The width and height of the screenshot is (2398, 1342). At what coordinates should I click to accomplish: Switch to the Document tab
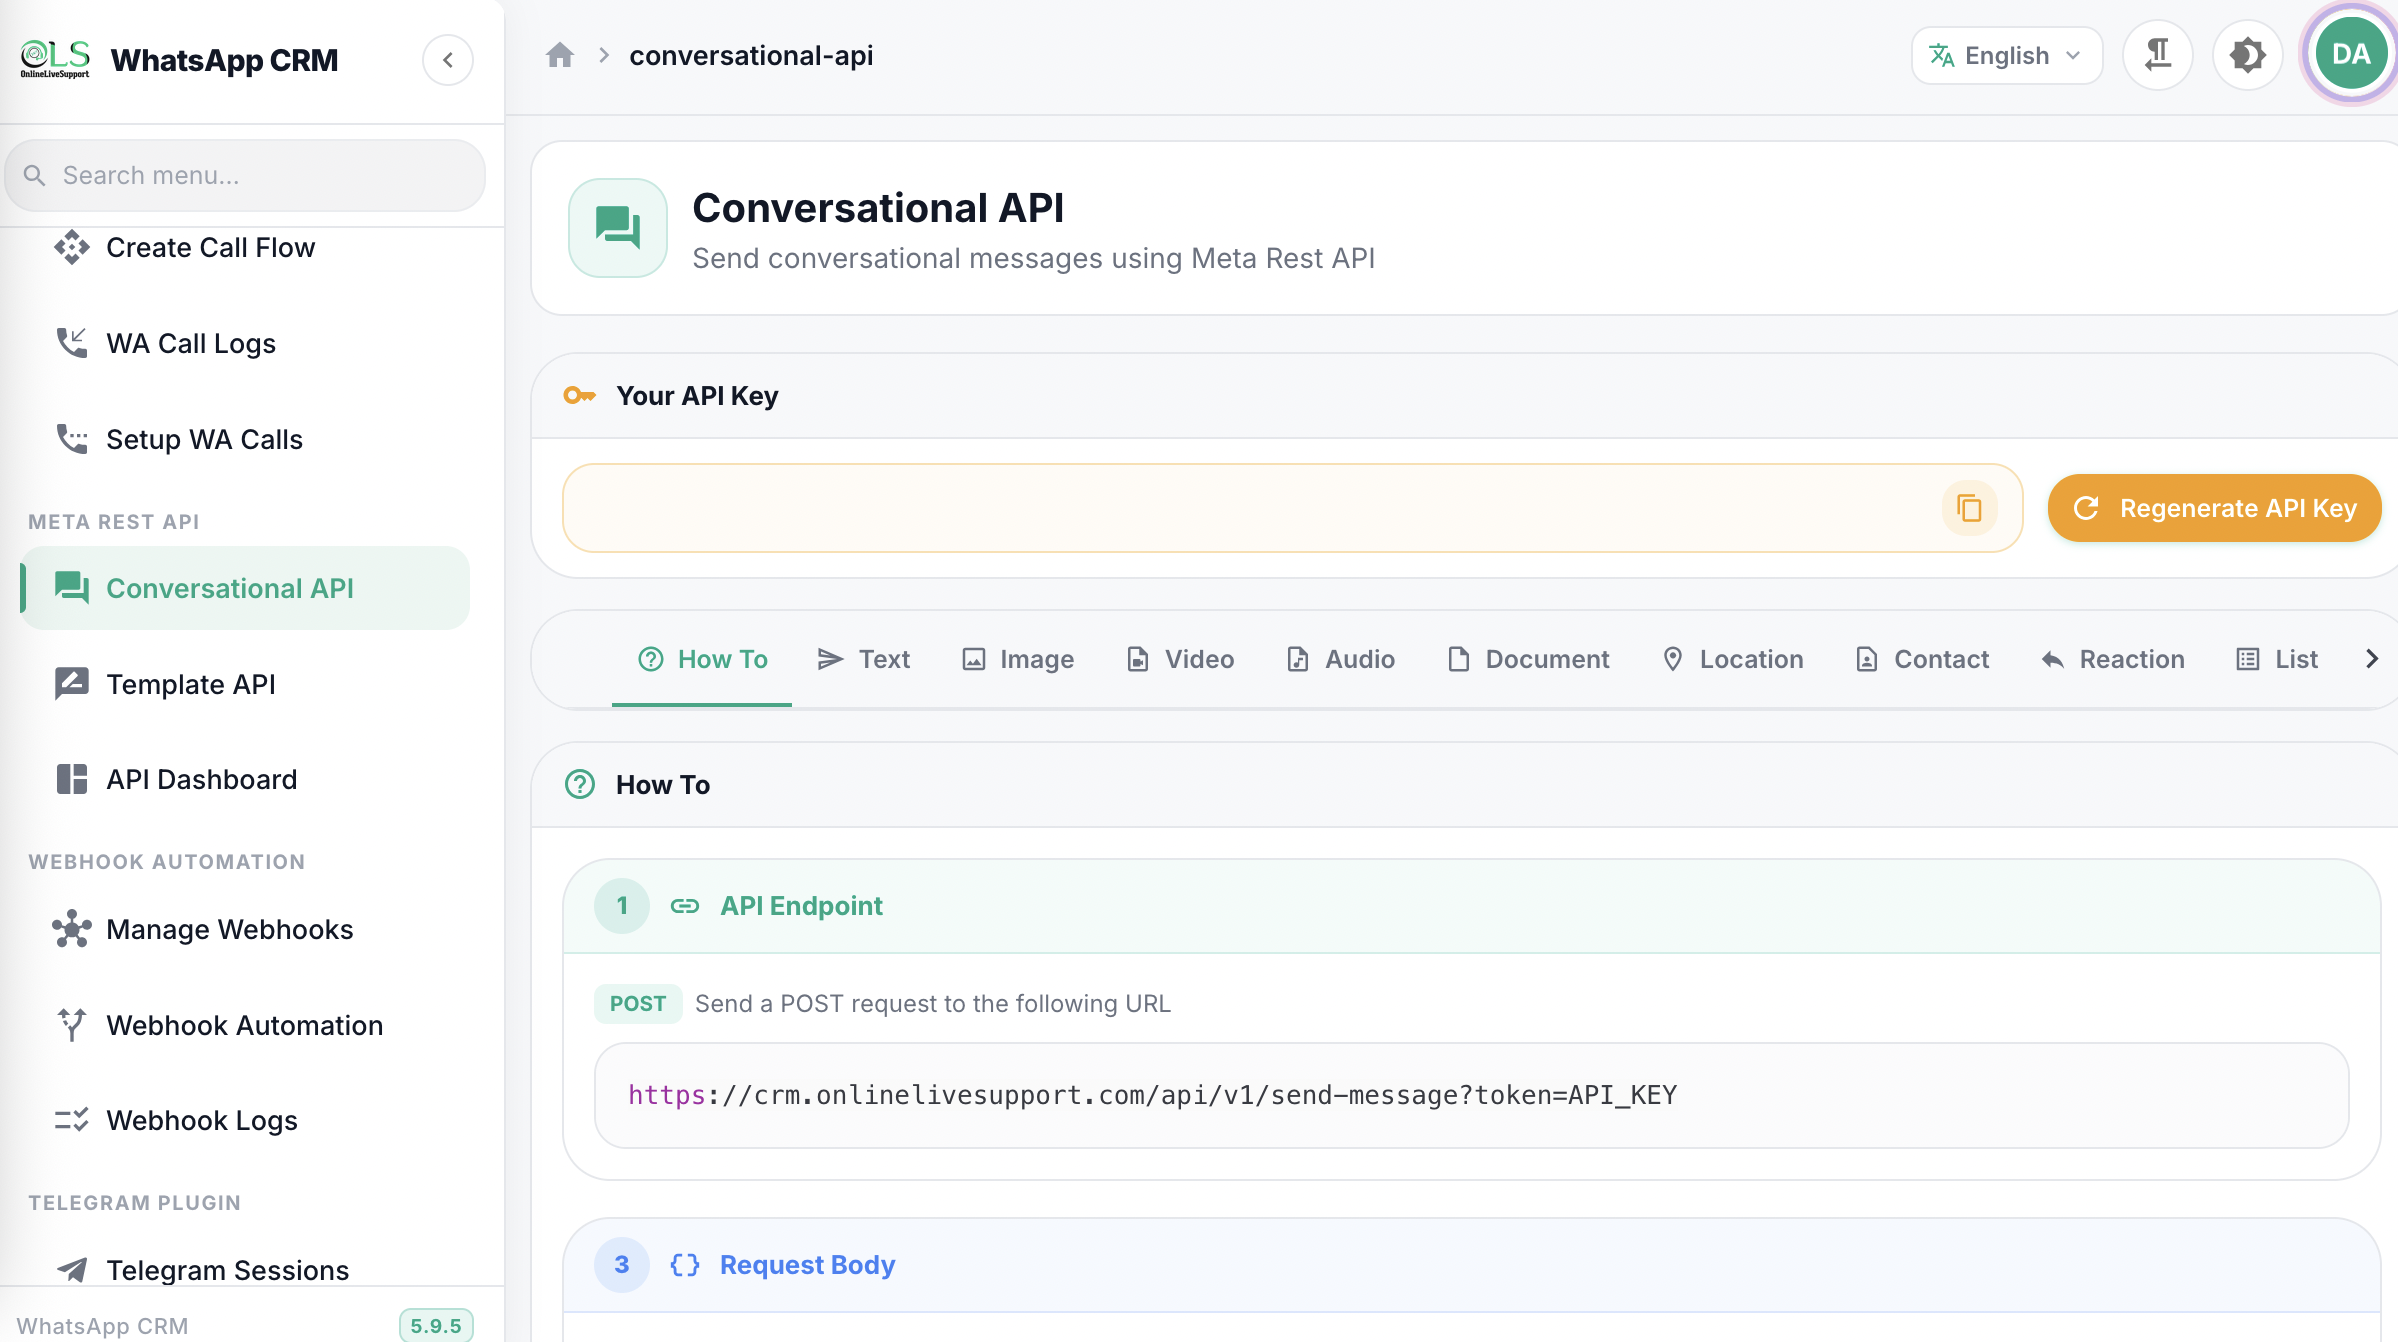pyautogui.click(x=1528, y=659)
